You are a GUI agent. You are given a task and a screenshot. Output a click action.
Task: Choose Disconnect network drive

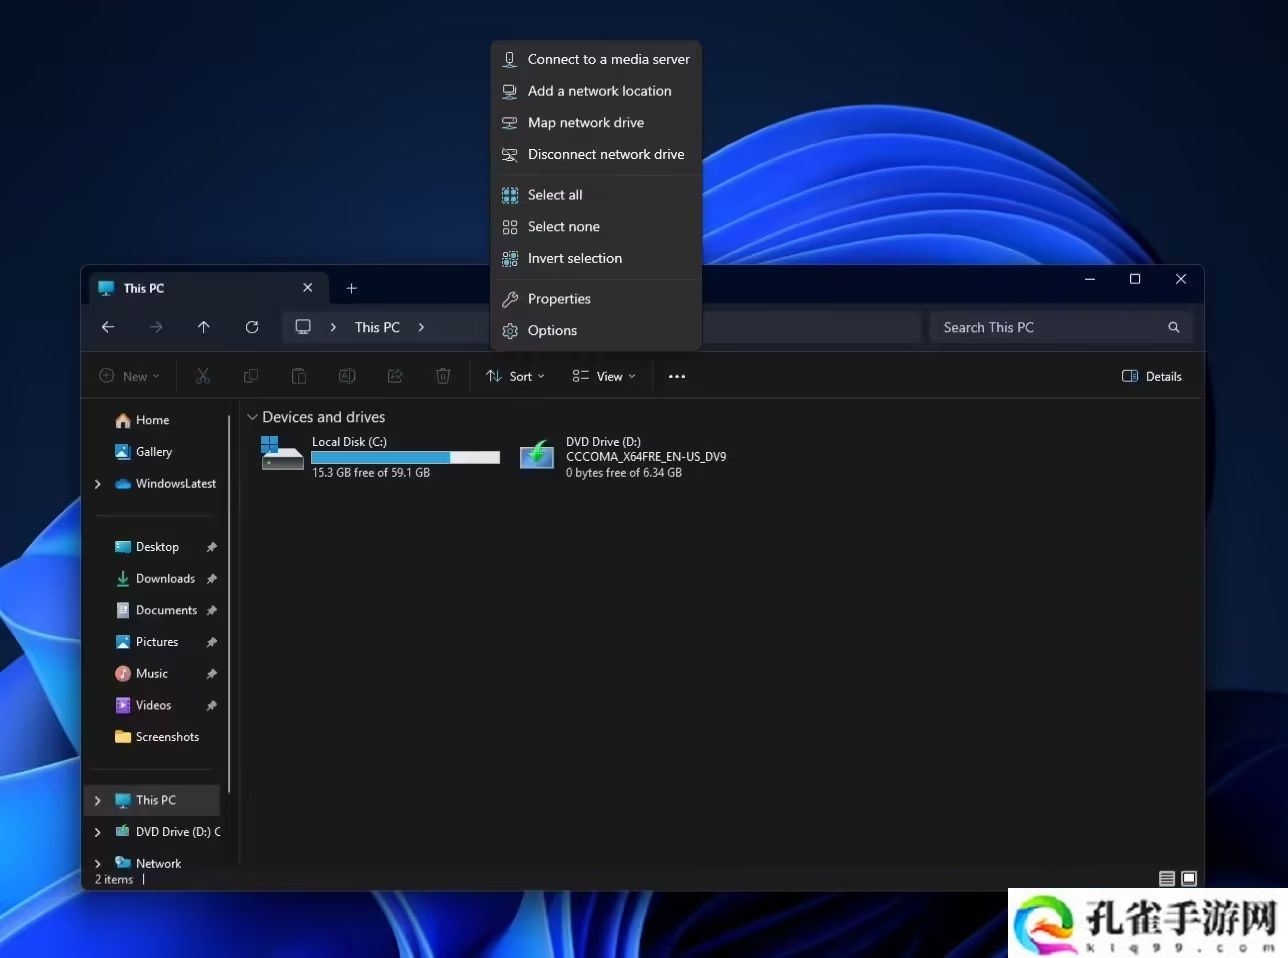[596, 154]
